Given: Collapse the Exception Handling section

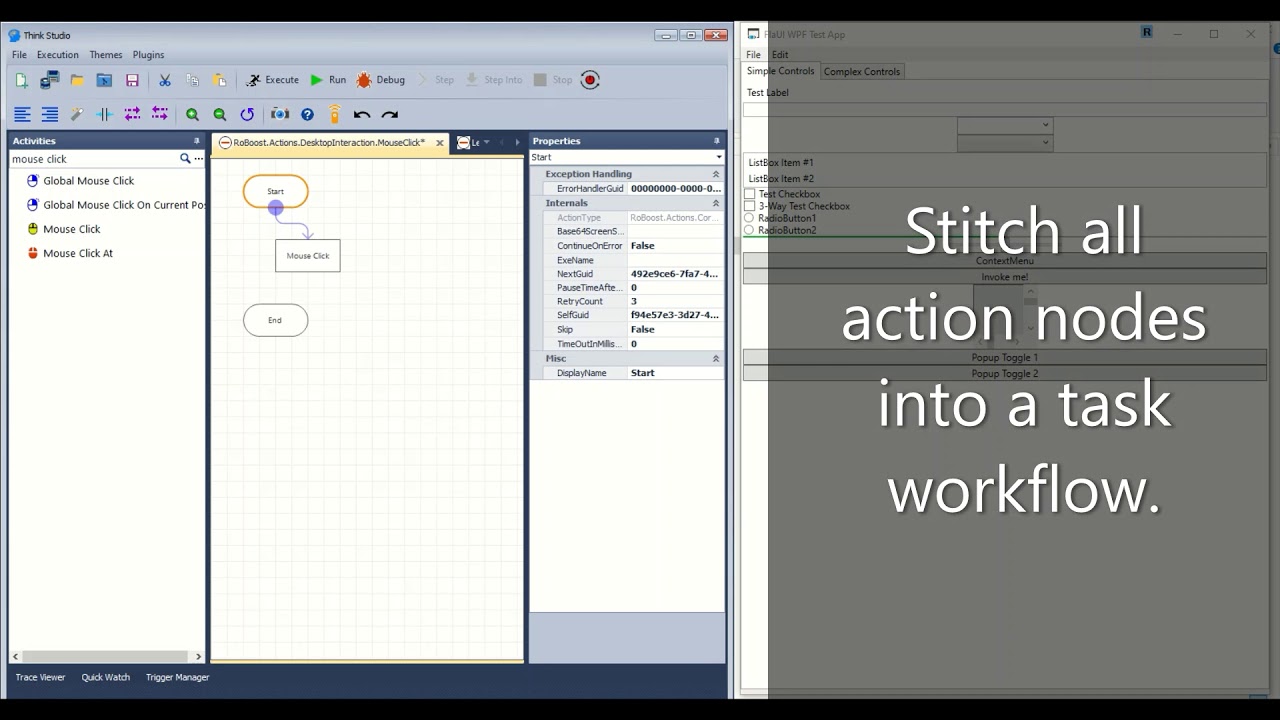Looking at the screenshot, I should tap(715, 174).
